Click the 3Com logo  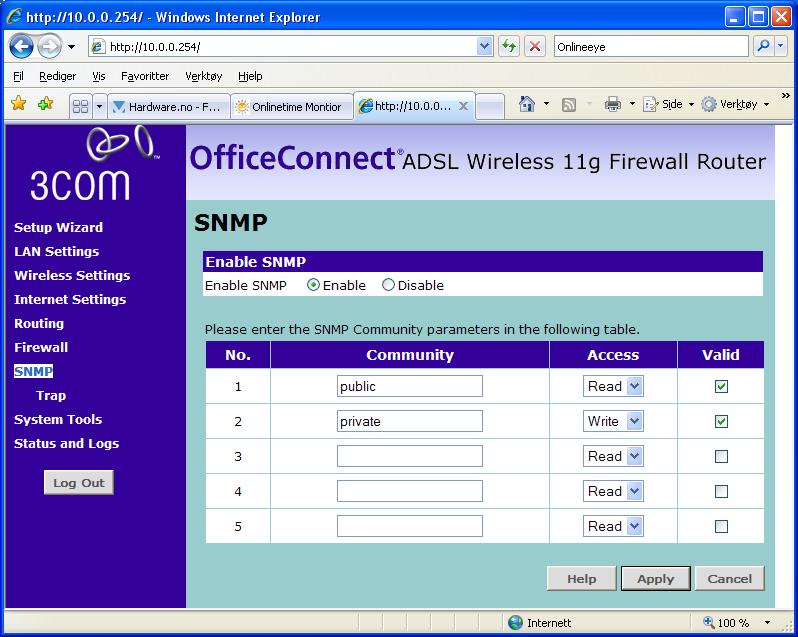tap(95, 163)
